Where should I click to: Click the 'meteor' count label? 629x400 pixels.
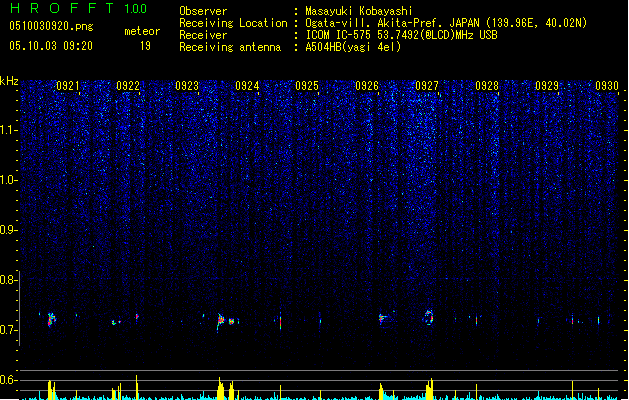[142, 31]
